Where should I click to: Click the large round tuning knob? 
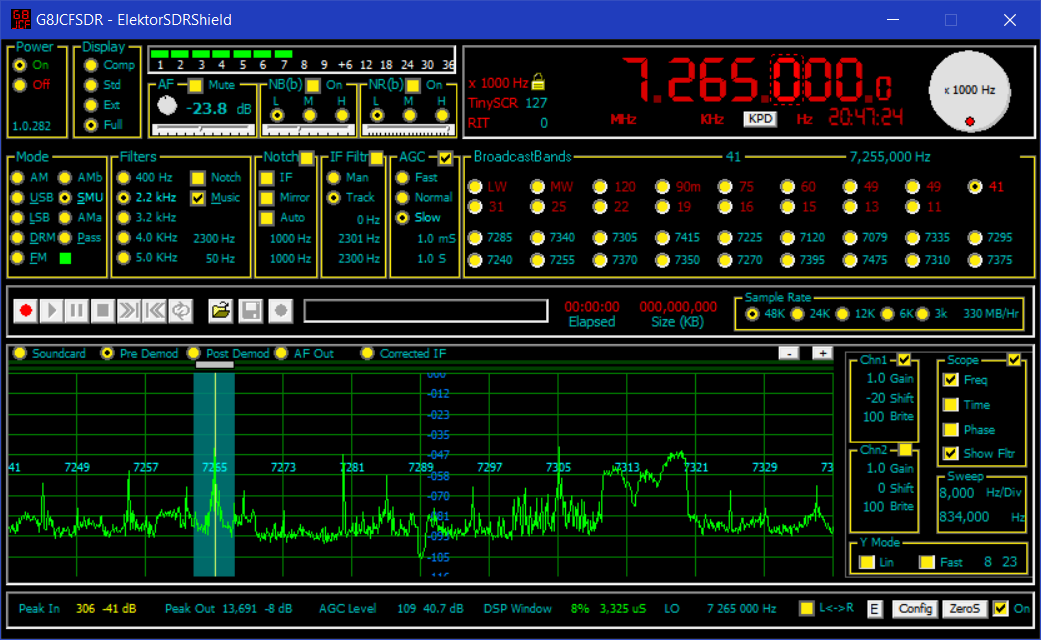pos(969,91)
